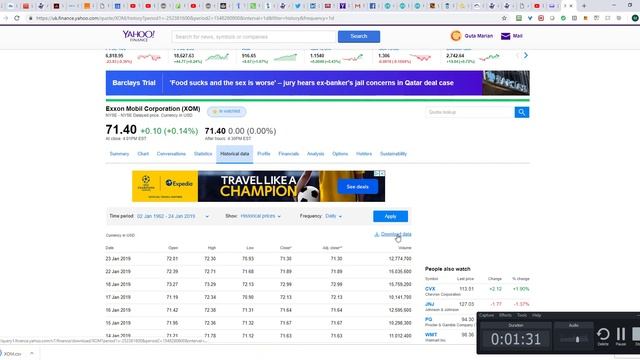The width and height of the screenshot is (640, 360).
Task: Switch to the Facebook browser tab
Action: (373, 6)
